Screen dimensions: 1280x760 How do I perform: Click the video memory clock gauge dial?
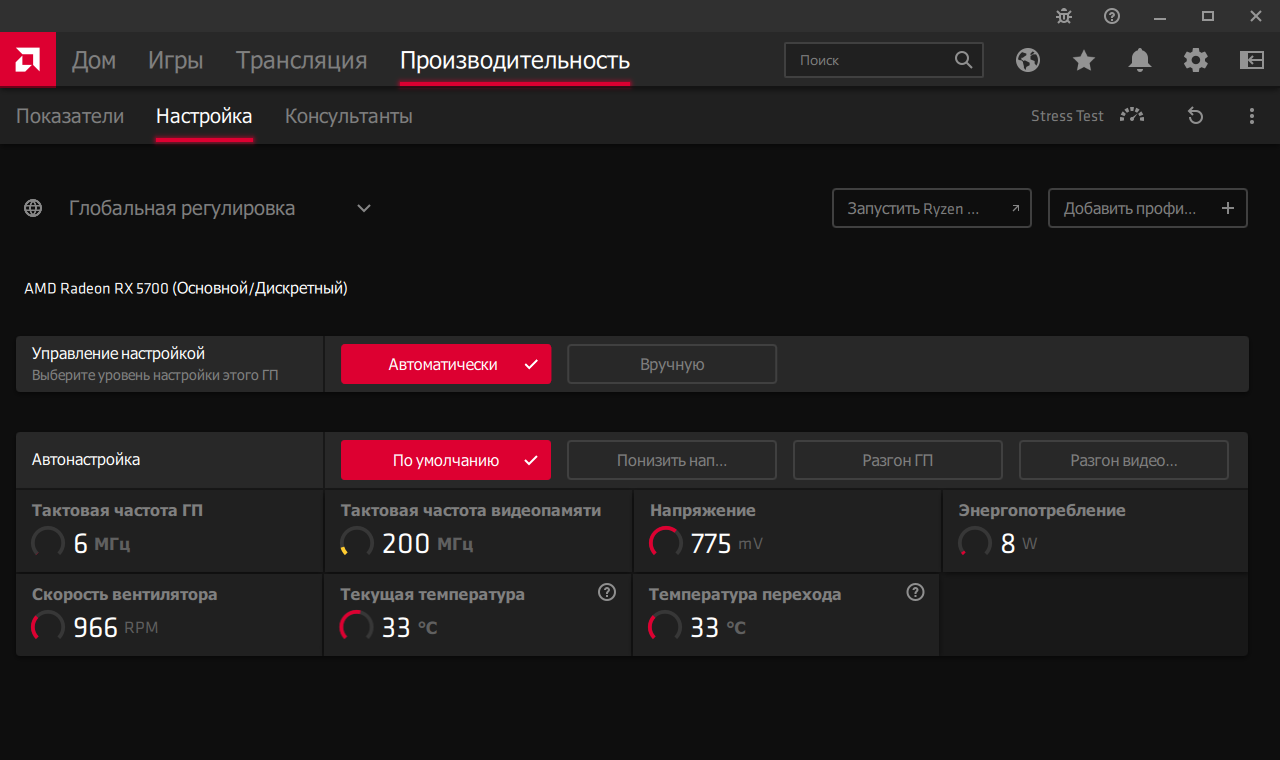(x=357, y=543)
